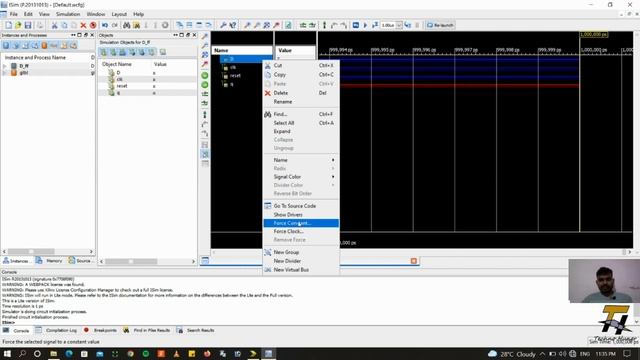Click the Restart simulation toolbar icon
This screenshot has height=360, width=640.
[356, 25]
